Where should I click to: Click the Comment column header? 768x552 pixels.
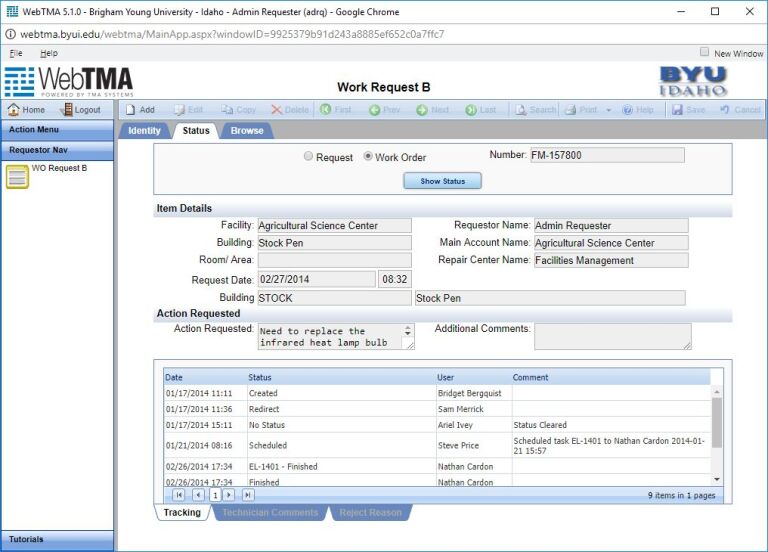[x=530, y=377]
